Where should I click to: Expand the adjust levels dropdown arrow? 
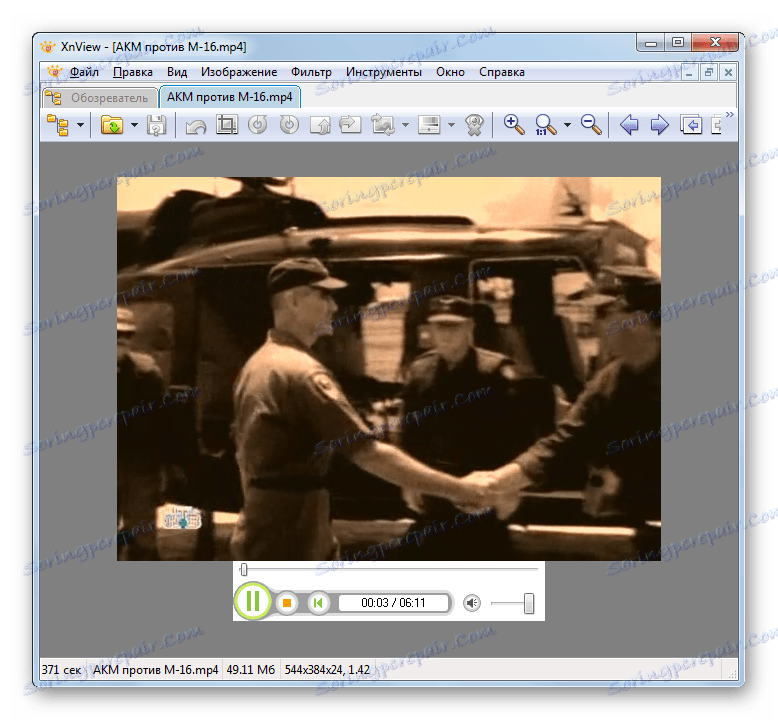pyautogui.click(x=451, y=125)
